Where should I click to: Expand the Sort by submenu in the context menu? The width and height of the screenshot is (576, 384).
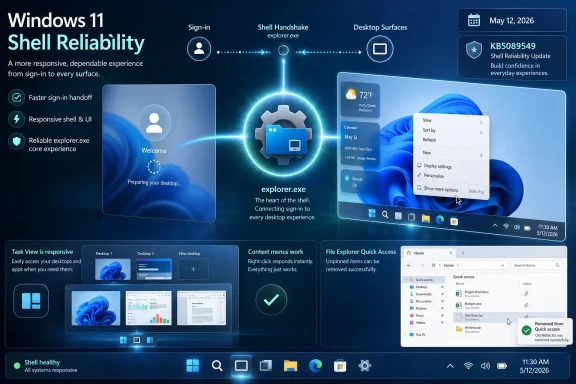click(x=481, y=132)
